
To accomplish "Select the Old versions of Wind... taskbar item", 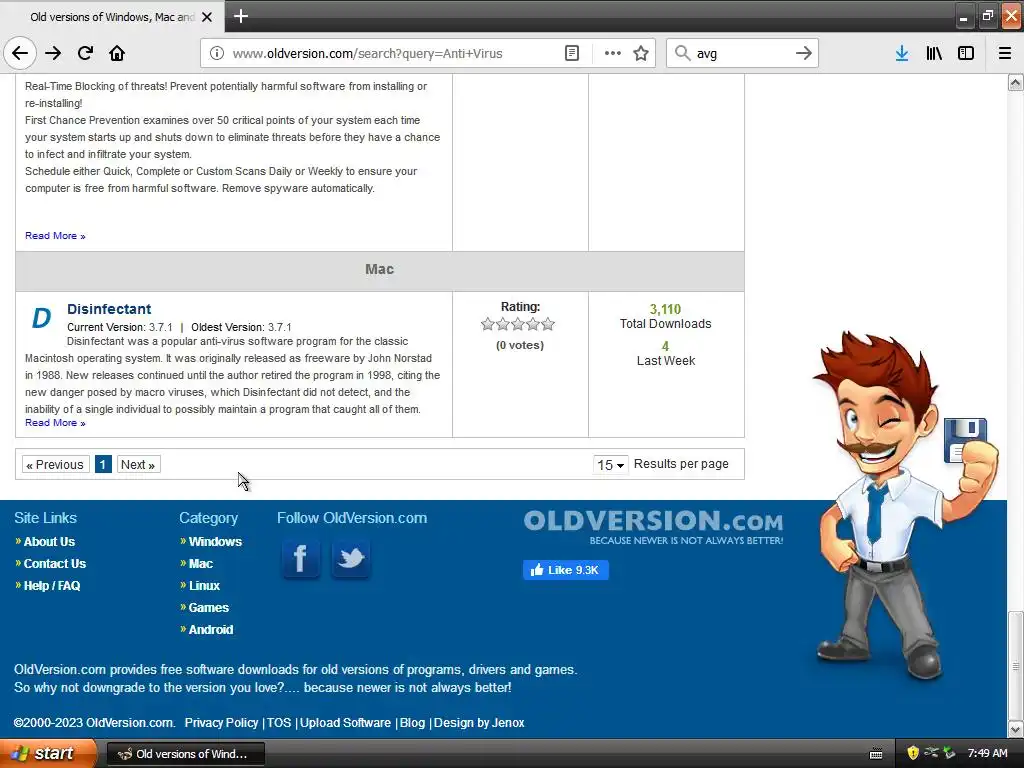I will pyautogui.click(x=185, y=754).
